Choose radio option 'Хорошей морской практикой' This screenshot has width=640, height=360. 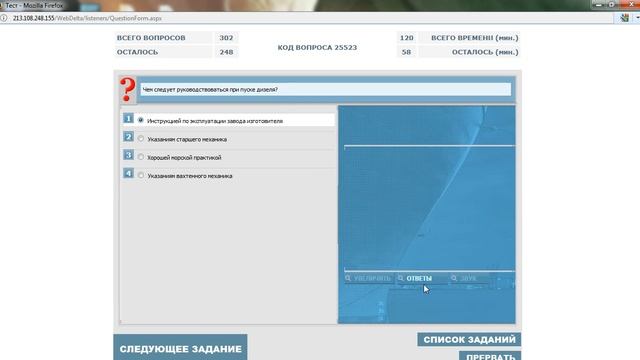tap(141, 157)
